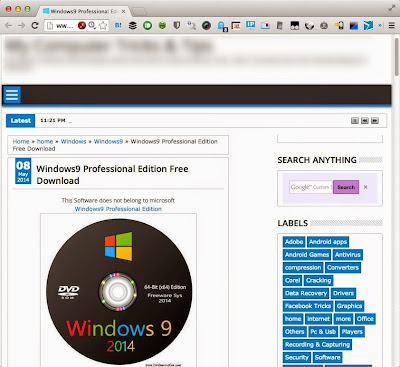Click the globe extension icon in toolbar

pyautogui.click(x=309, y=25)
